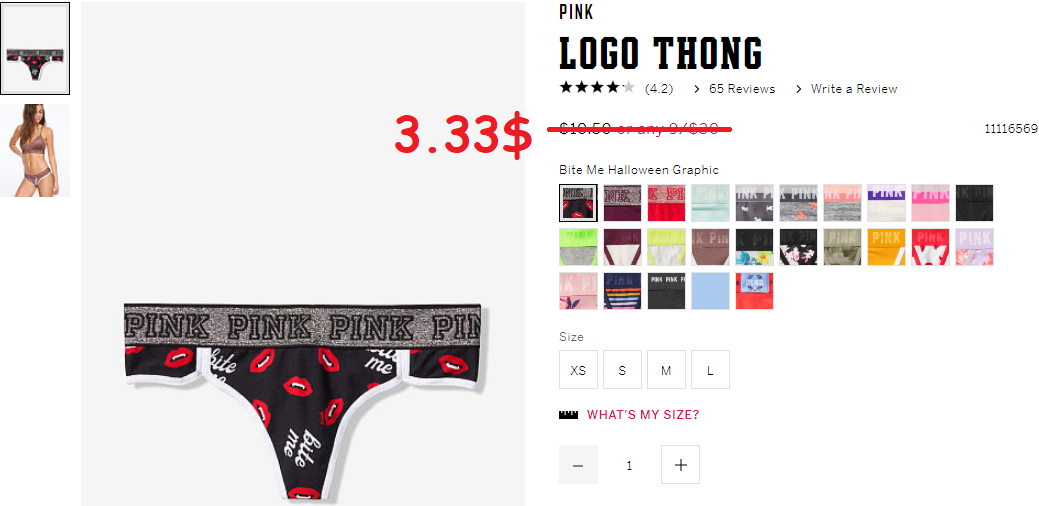This screenshot has width=1039, height=506.
Task: Choose size M
Action: coord(667,370)
